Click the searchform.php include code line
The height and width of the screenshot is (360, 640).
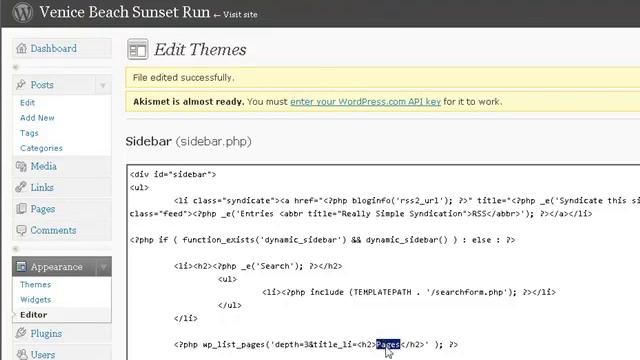pos(409,292)
